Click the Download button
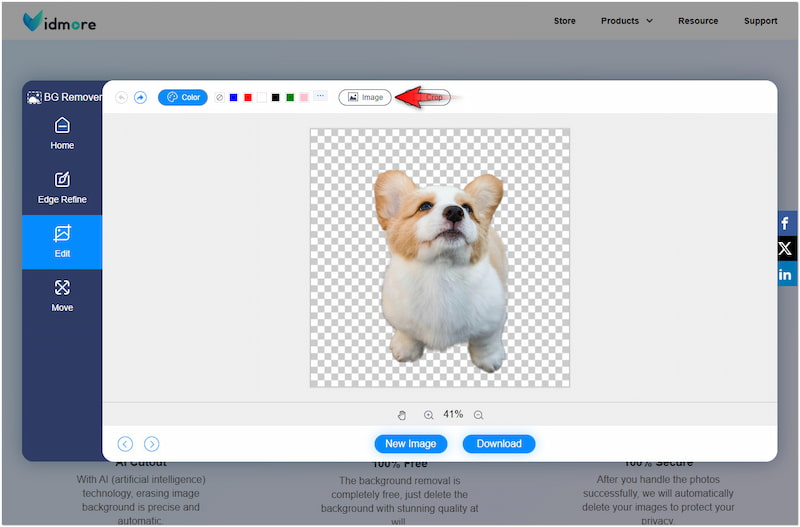The height and width of the screenshot is (527, 800). 499,444
